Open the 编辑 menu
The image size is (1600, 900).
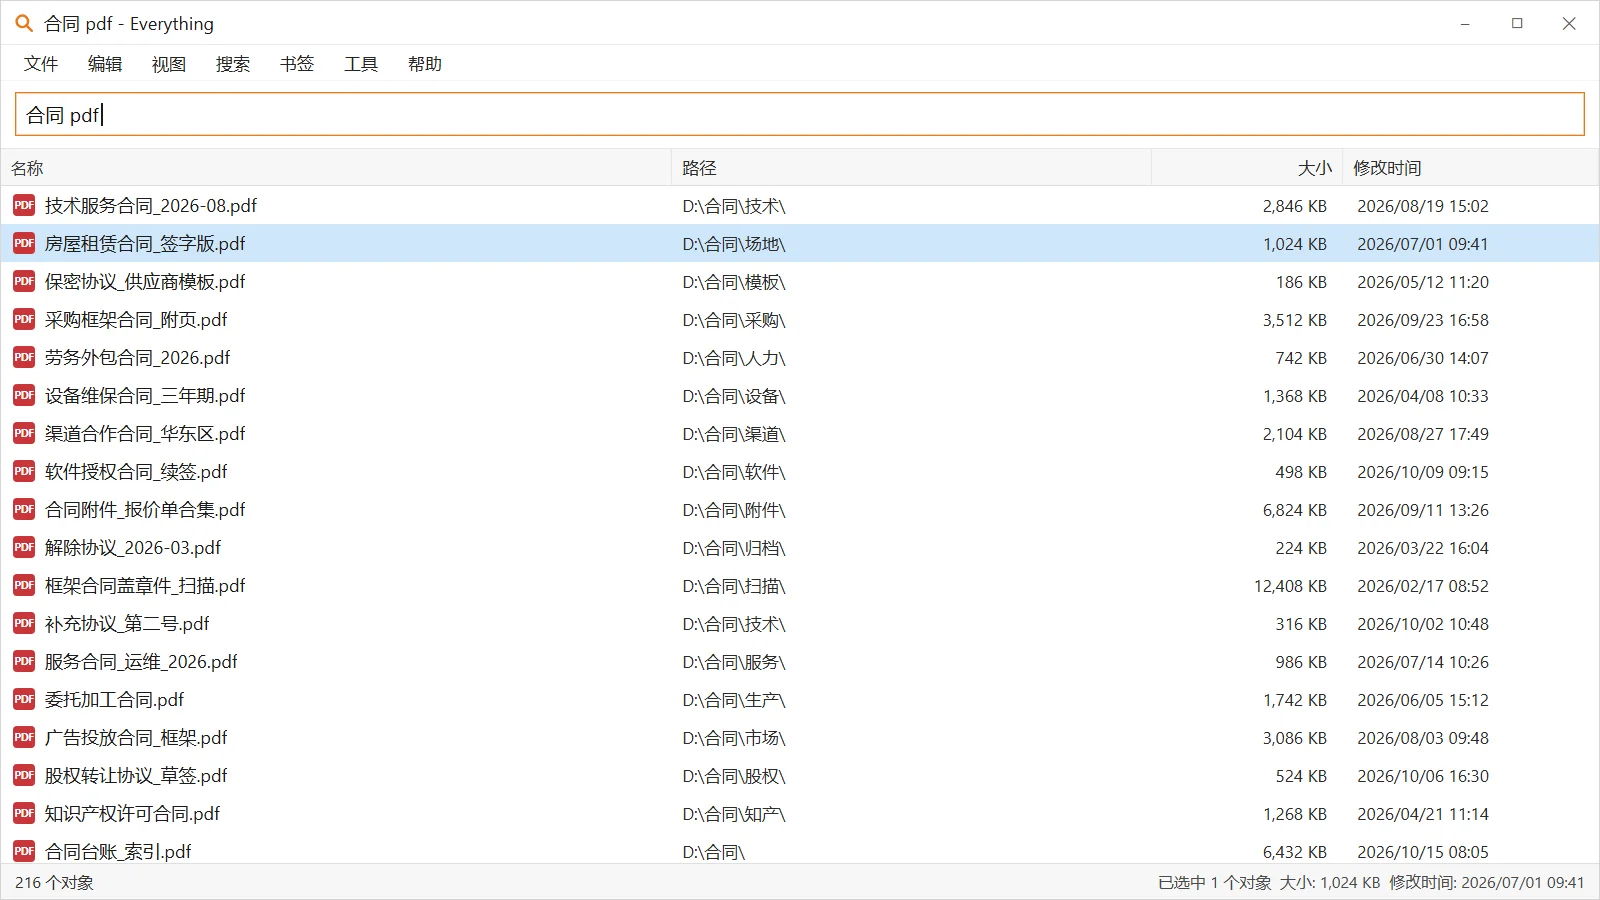point(105,64)
